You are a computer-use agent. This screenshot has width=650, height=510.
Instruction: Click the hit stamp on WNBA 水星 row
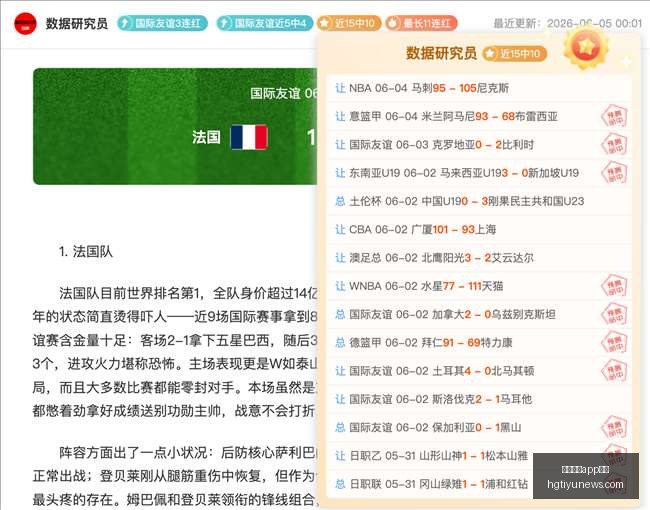614,287
